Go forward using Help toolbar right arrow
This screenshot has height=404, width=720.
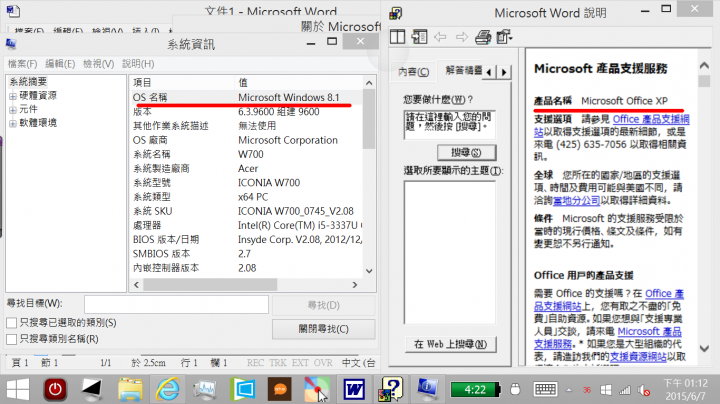461,37
